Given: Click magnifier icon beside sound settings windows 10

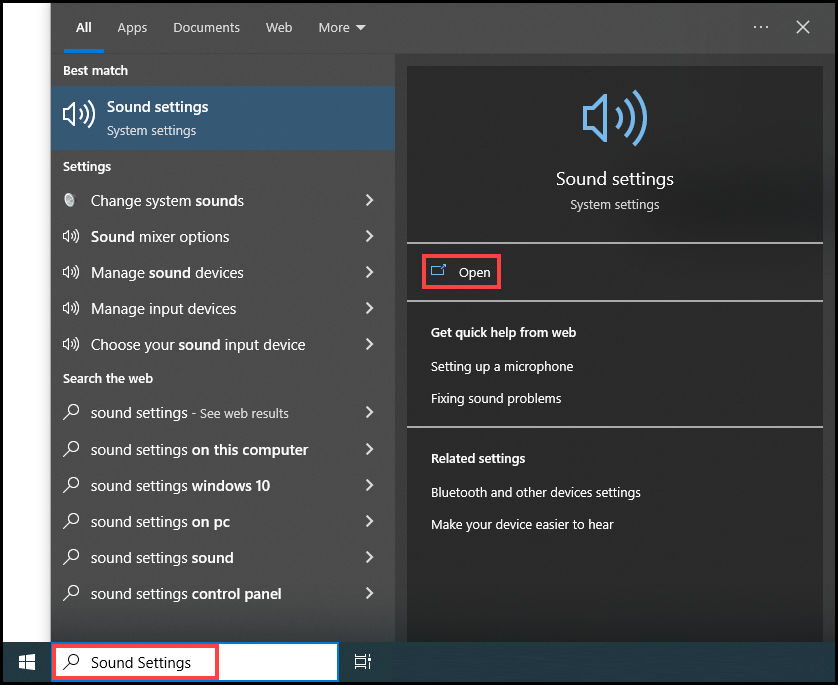Looking at the screenshot, I should pos(71,485).
